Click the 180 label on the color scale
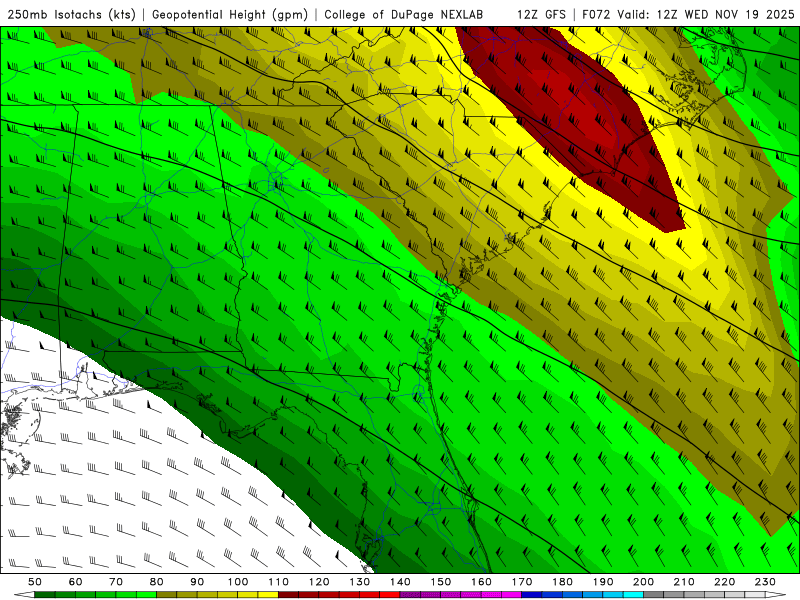Viewport: 800px width, 600px height. point(562,582)
